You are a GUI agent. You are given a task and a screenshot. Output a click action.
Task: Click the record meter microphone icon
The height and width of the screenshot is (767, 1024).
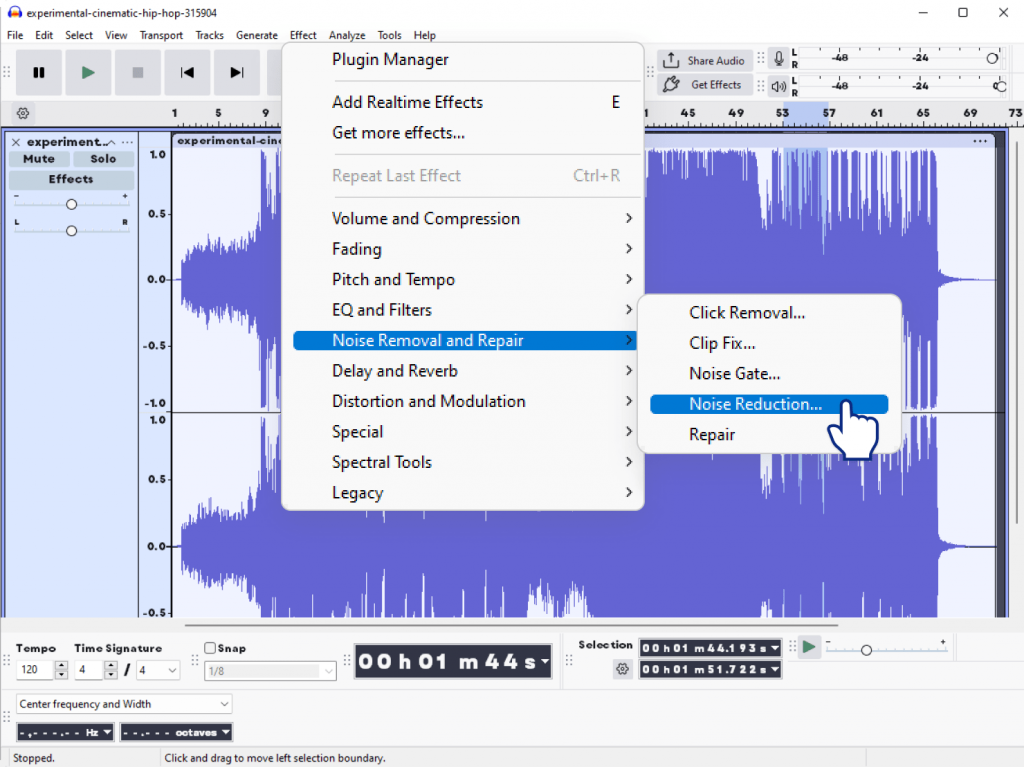(778, 59)
